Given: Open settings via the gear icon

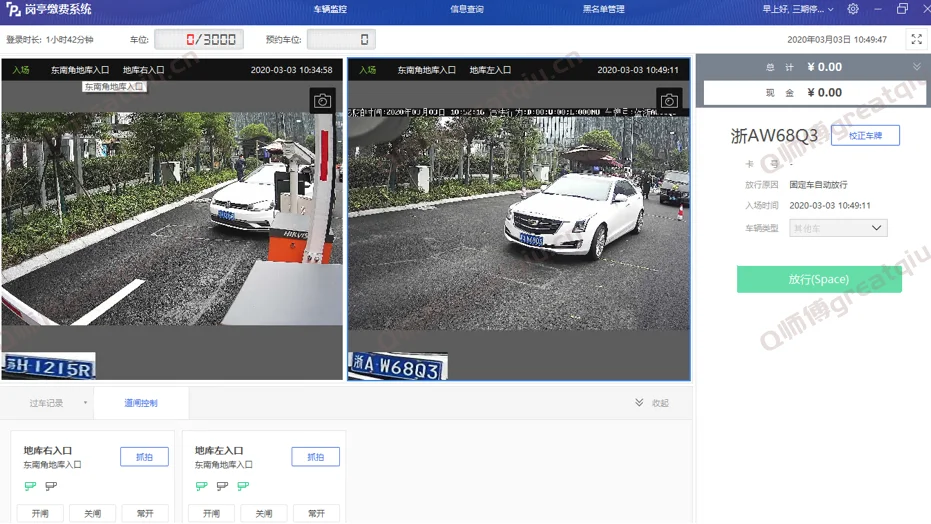Looking at the screenshot, I should click(x=853, y=9).
